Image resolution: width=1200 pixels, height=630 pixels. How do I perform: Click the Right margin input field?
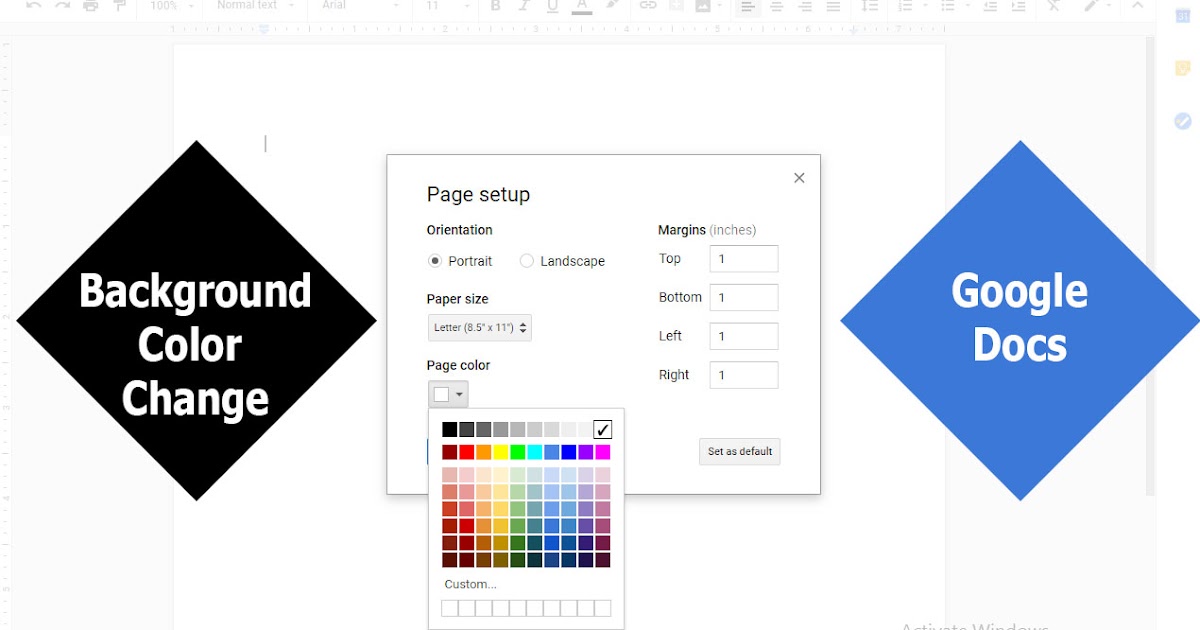(744, 375)
